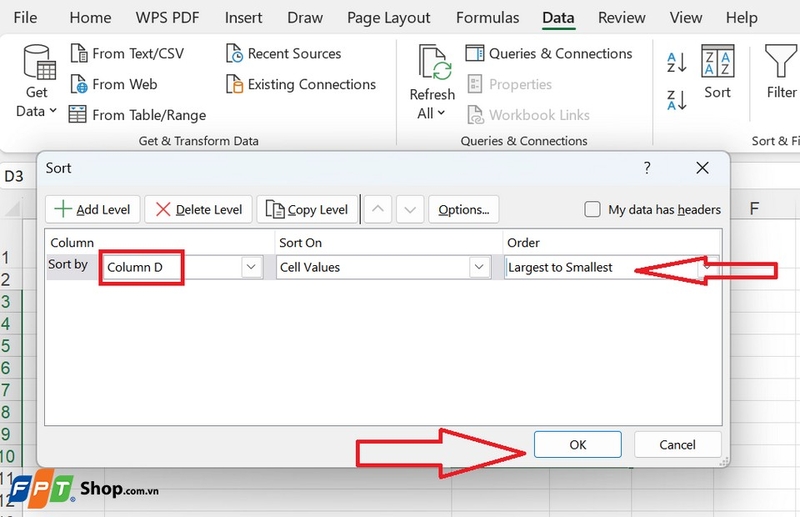Open the View tab
800x517 pixels.
point(686,18)
